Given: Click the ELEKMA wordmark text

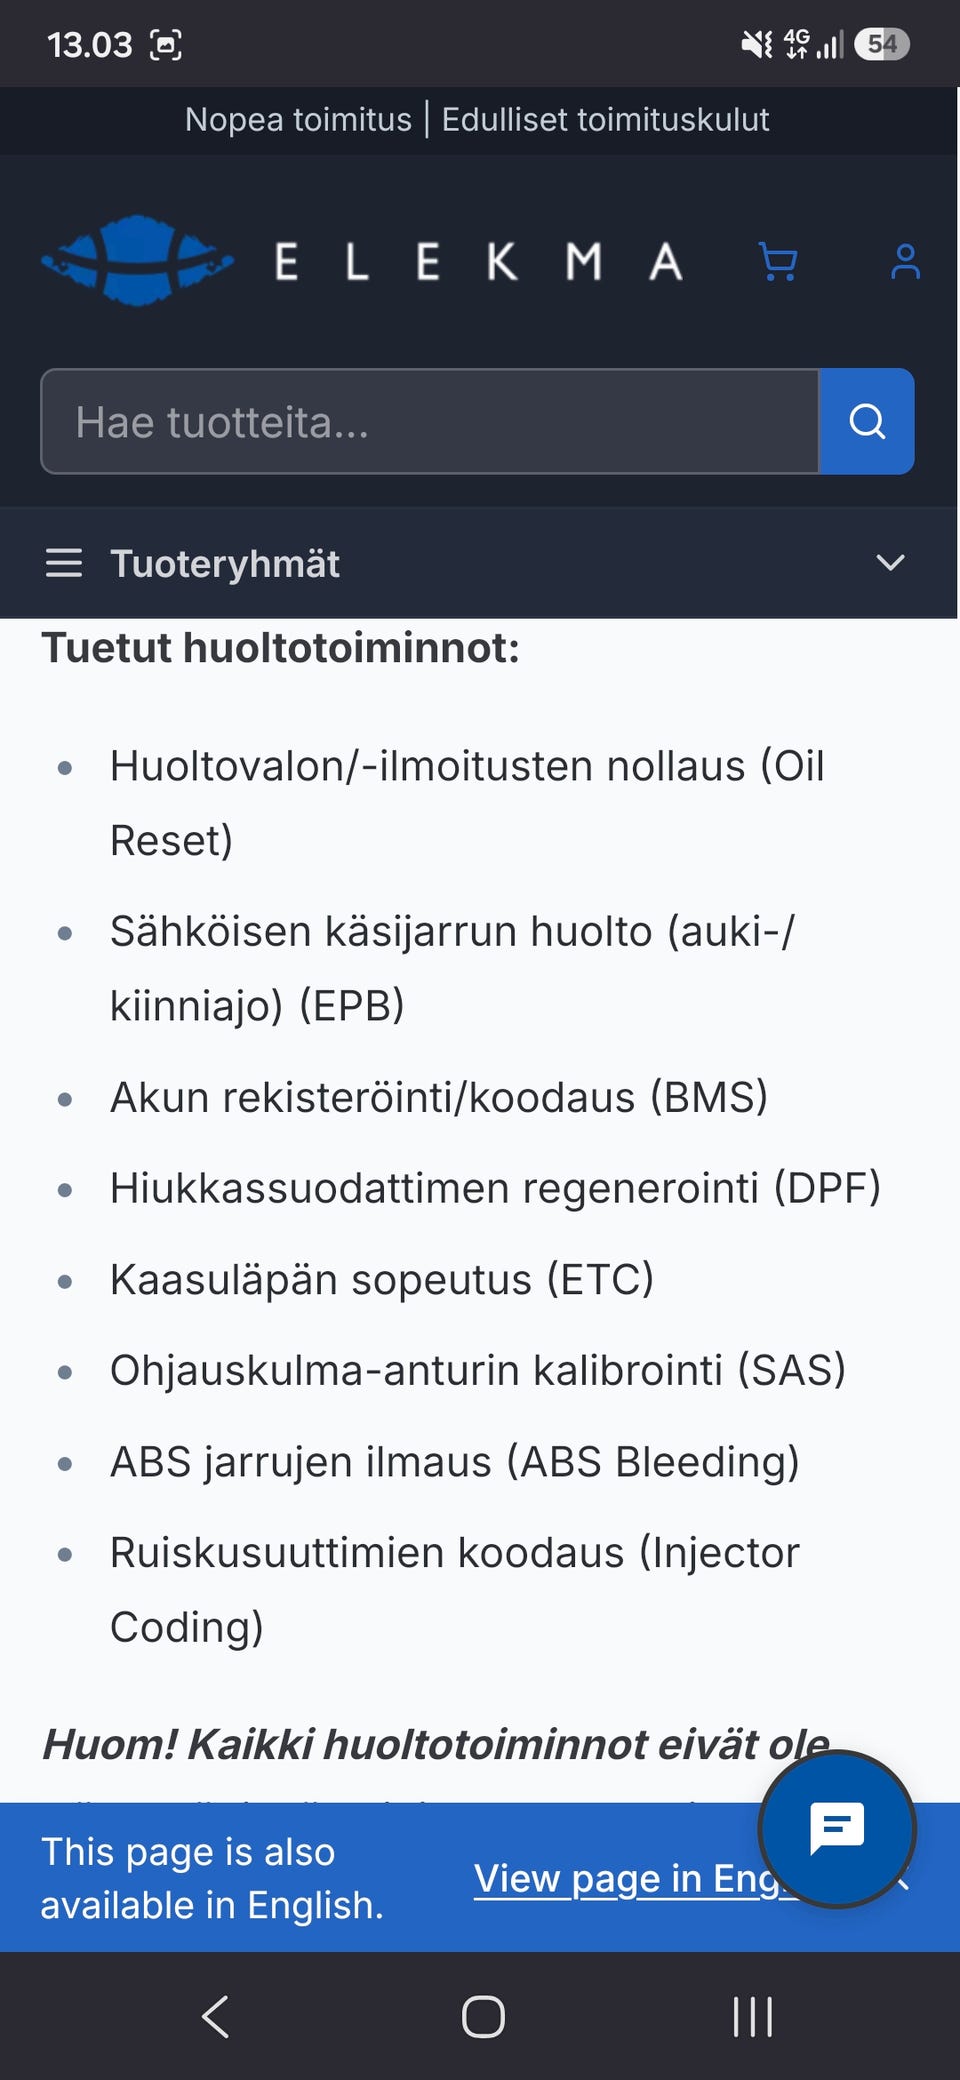Looking at the screenshot, I should 479,263.
